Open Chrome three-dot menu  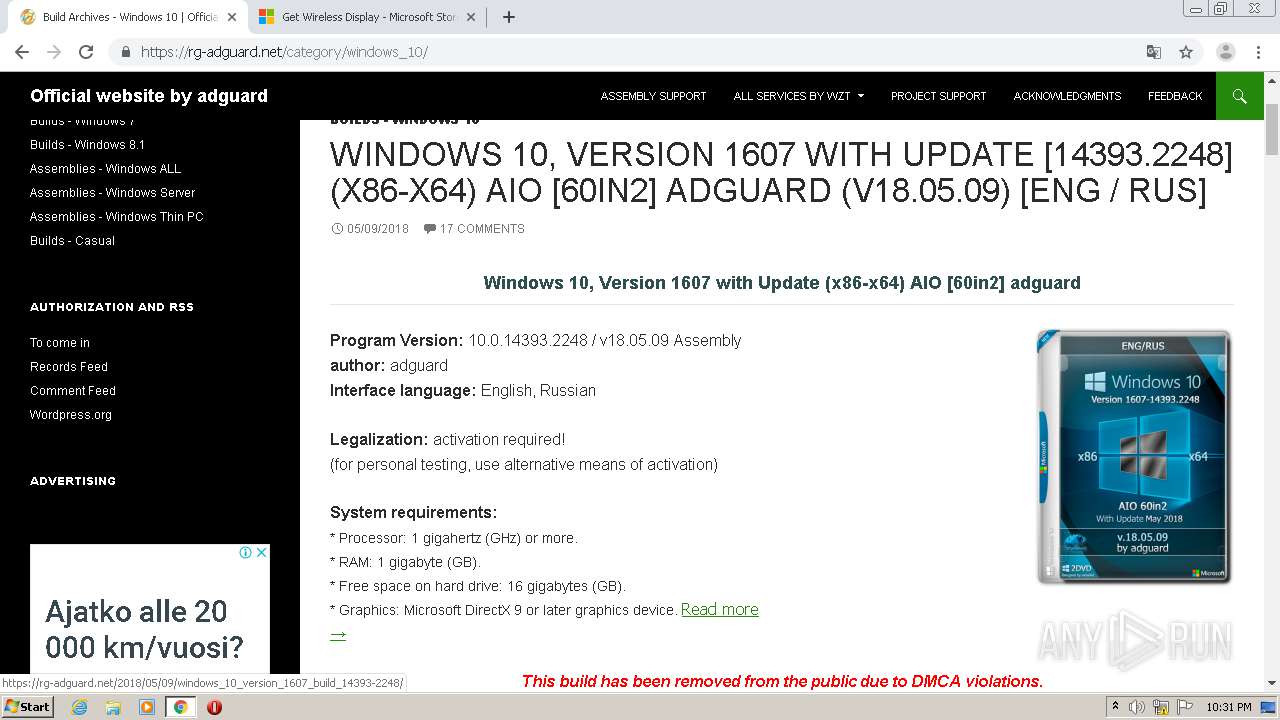point(1258,52)
